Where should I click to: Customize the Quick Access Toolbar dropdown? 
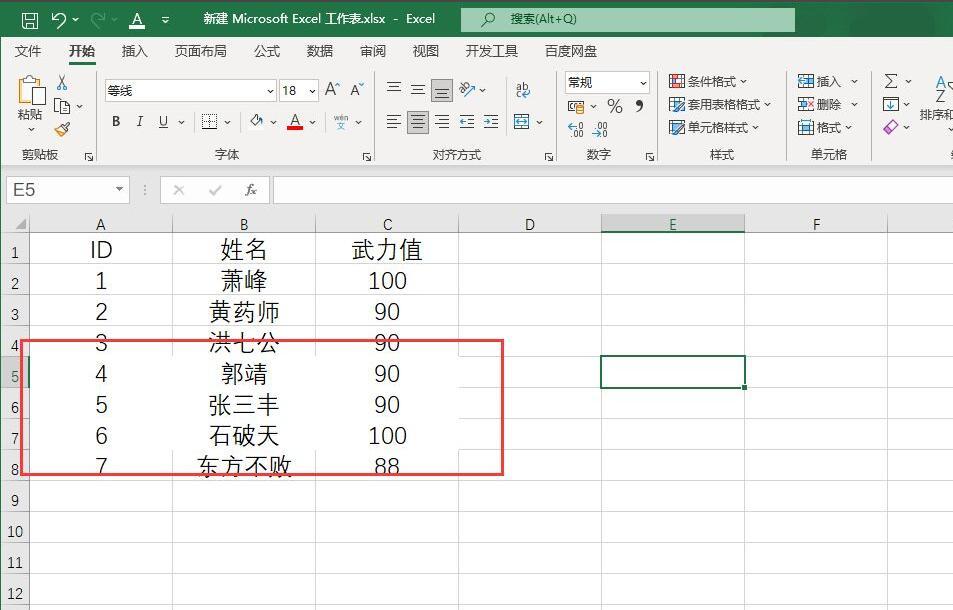point(165,20)
